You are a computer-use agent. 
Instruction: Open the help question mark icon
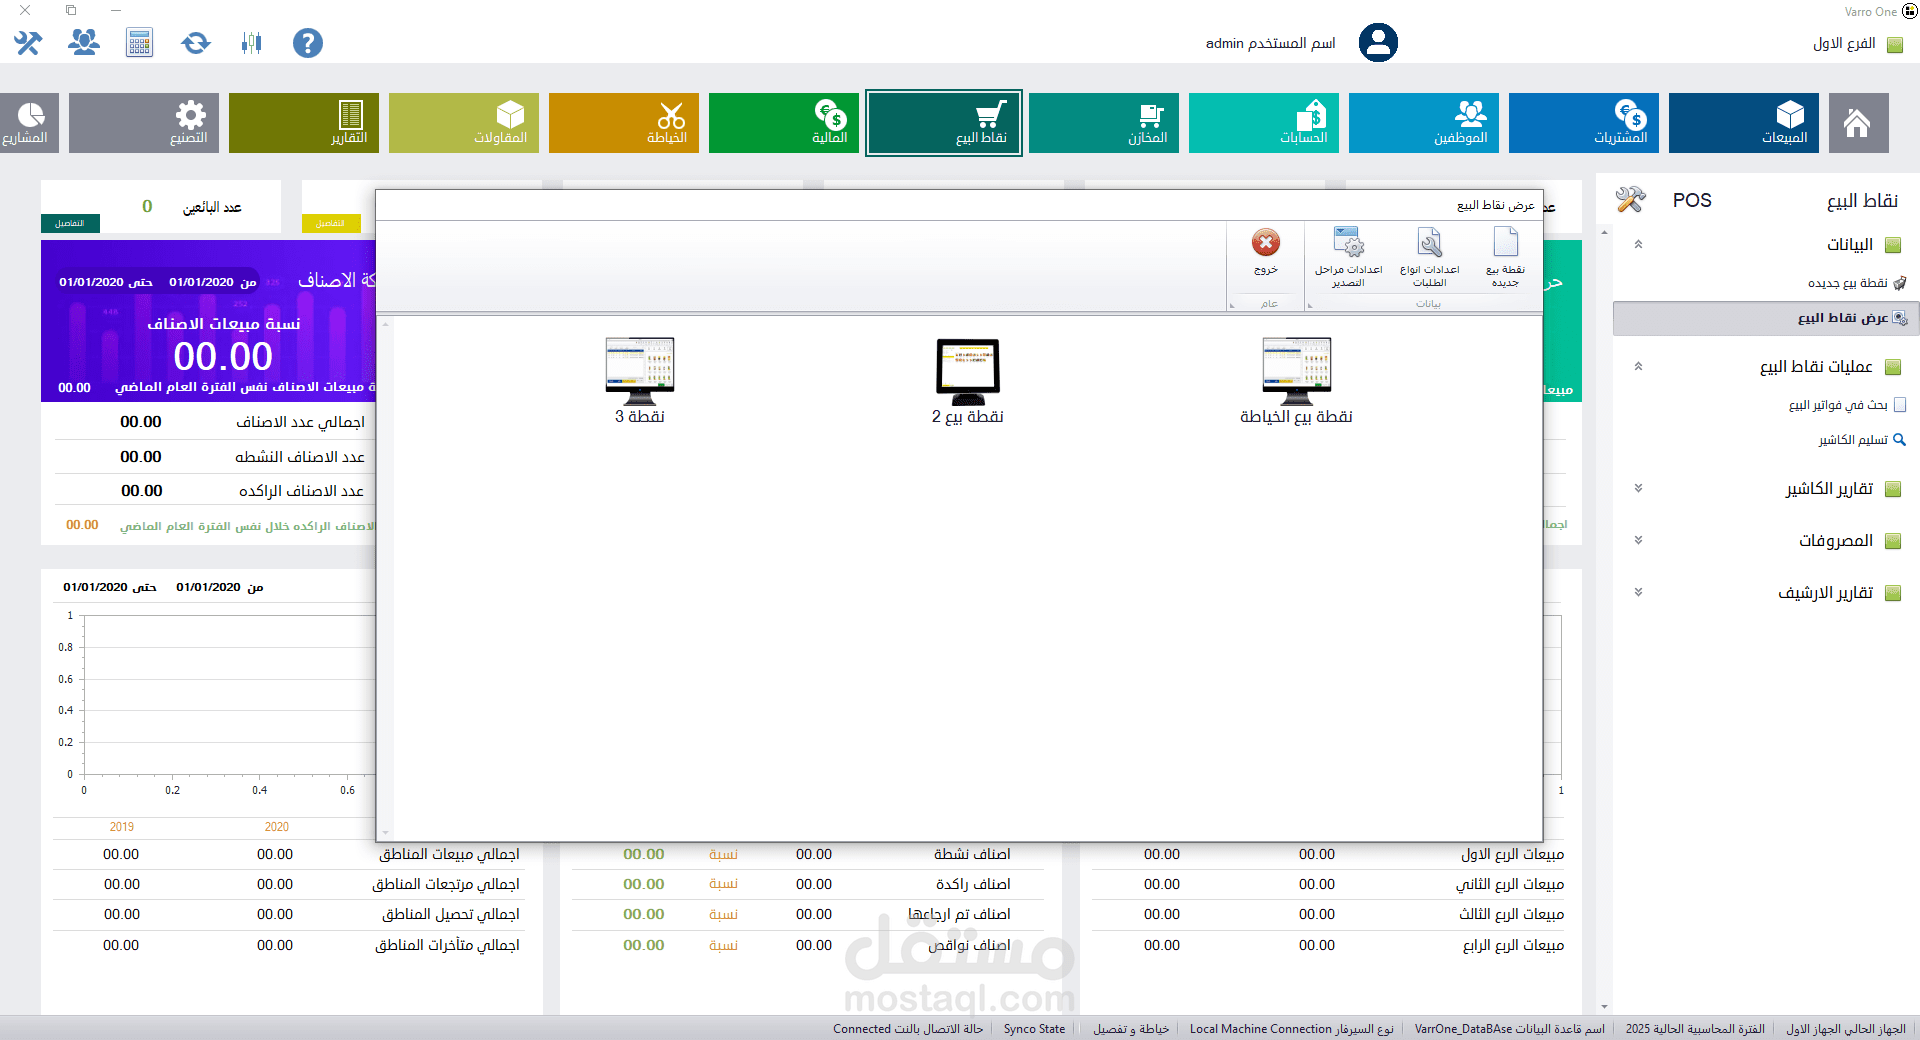(x=308, y=43)
